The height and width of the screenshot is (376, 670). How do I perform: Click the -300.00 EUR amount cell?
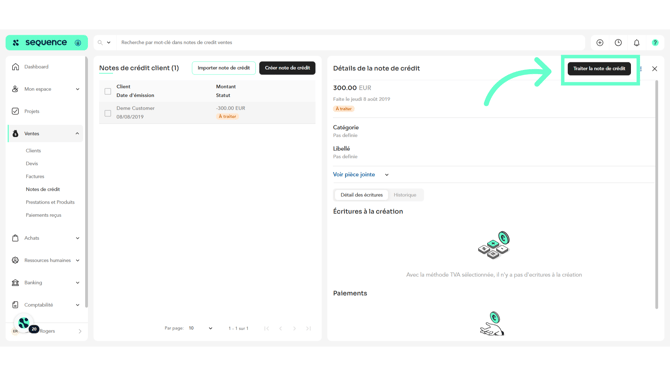click(230, 108)
